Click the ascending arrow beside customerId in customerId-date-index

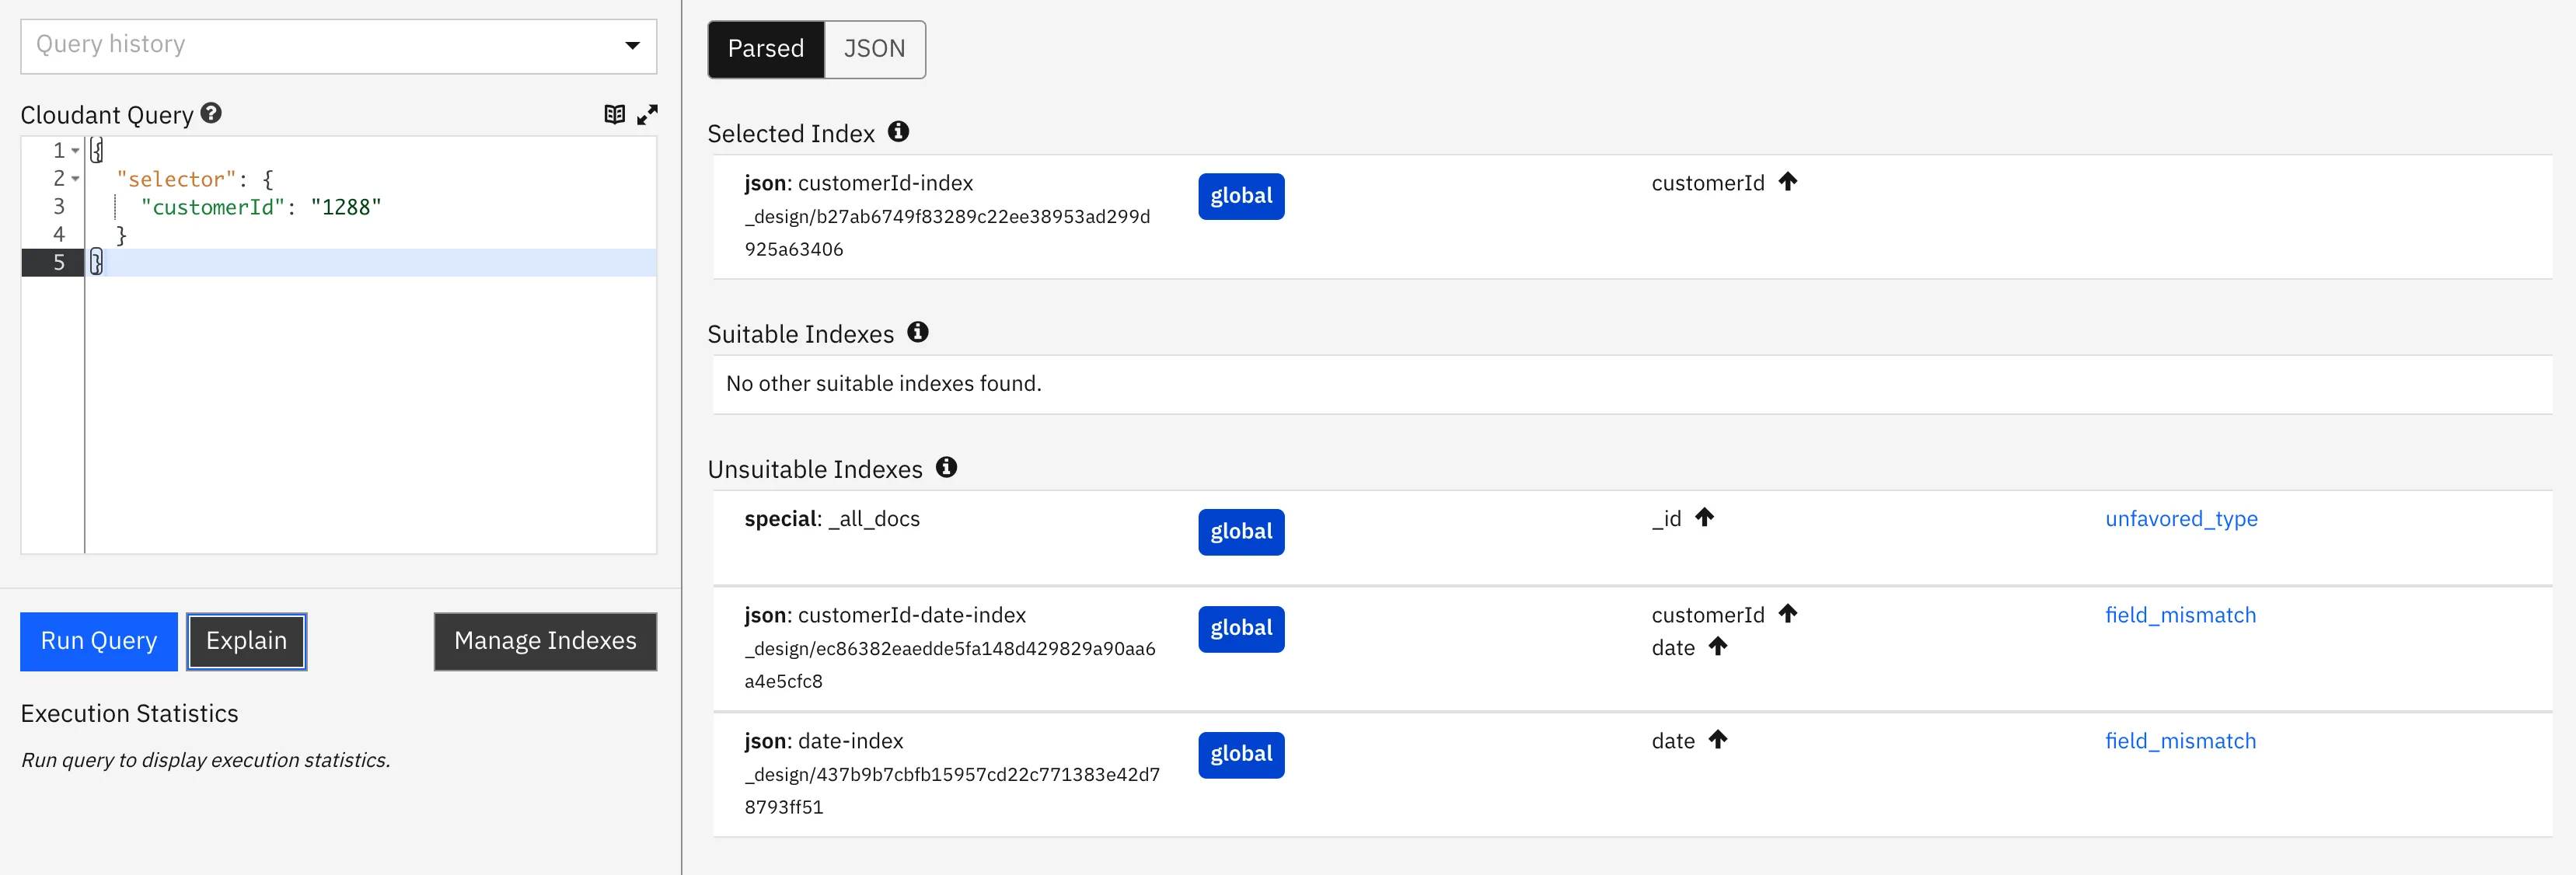tap(1788, 613)
